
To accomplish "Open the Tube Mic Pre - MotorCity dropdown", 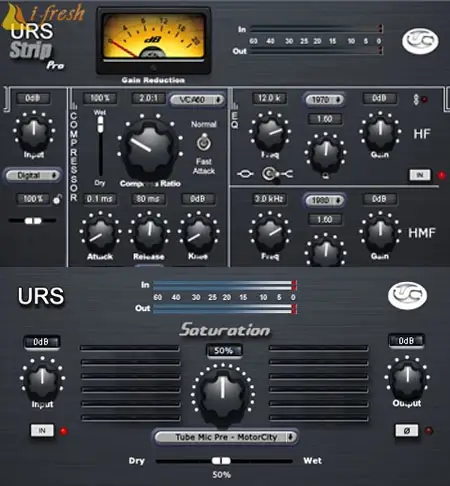I will [x=226, y=437].
